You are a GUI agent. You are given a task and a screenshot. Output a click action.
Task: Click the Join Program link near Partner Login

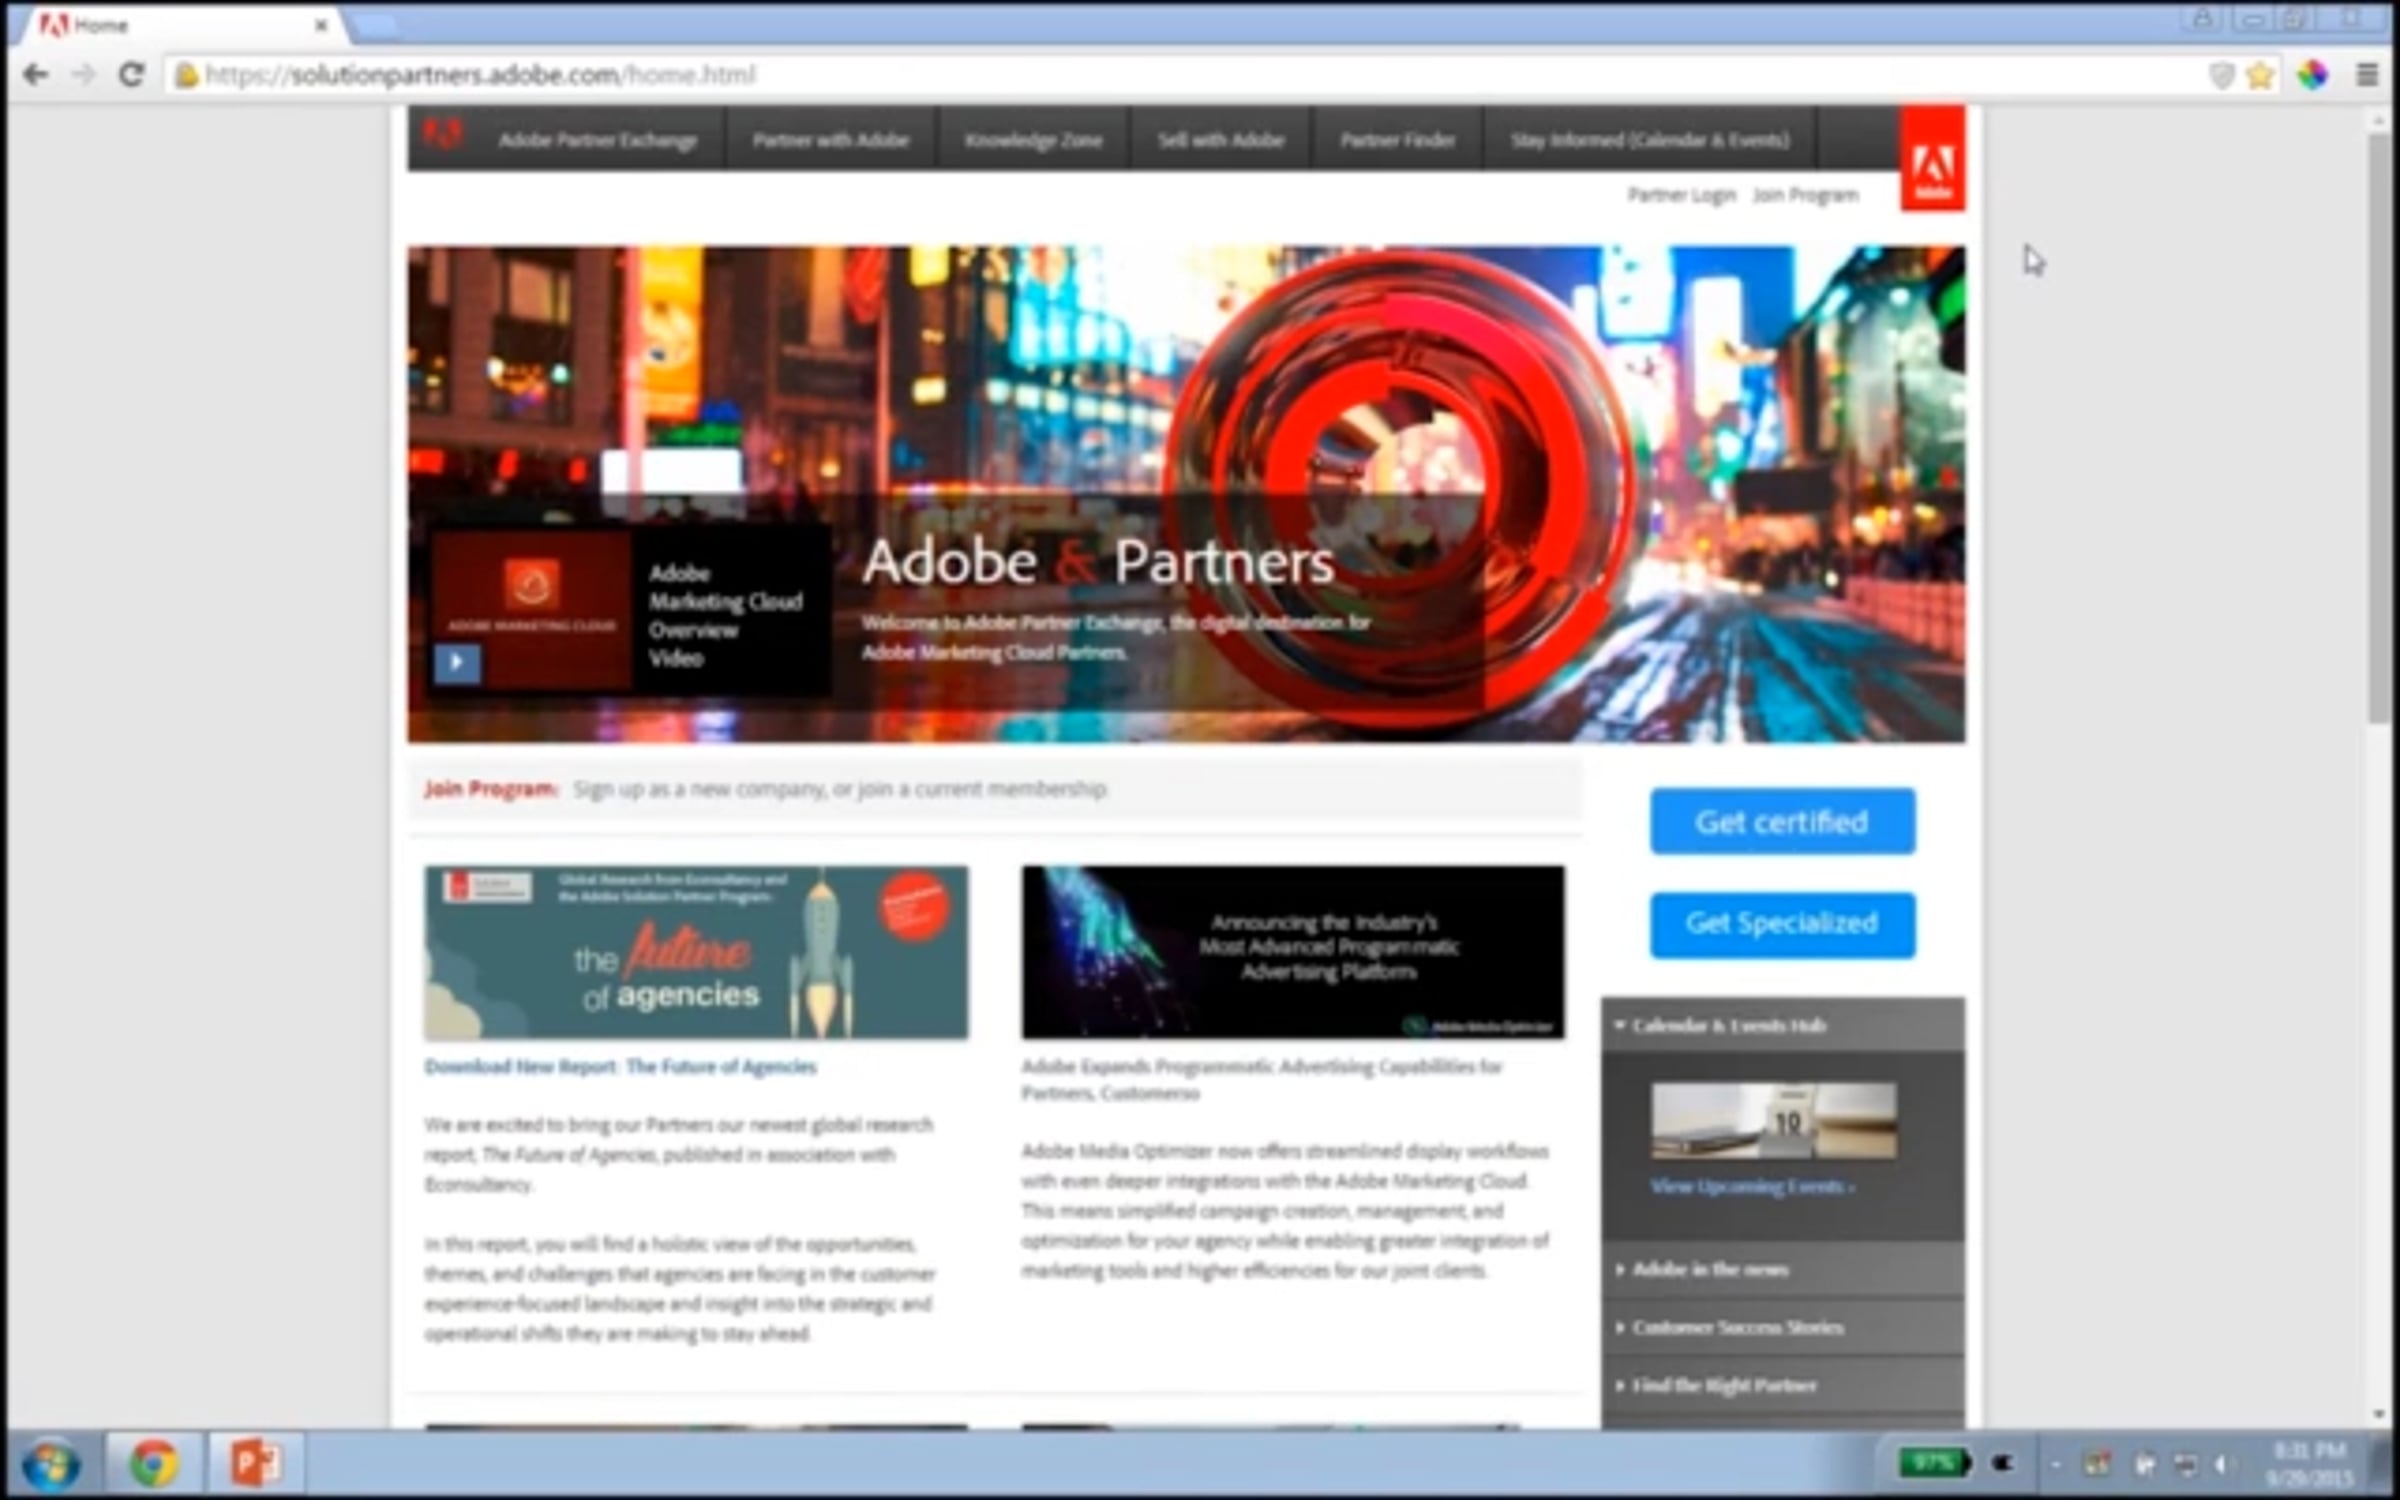pyautogui.click(x=1805, y=195)
